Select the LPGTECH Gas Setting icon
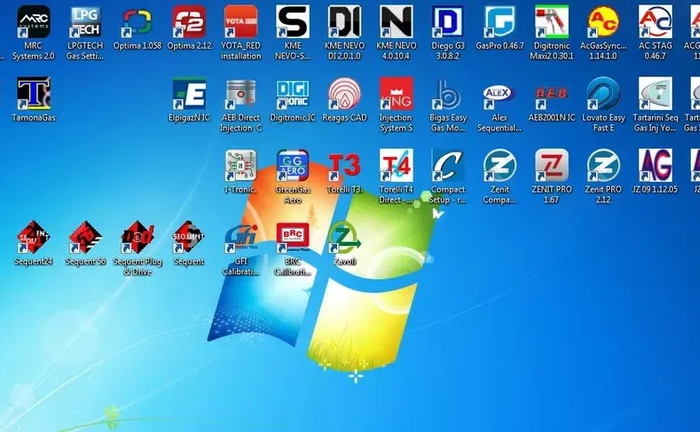Screen dimensions: 700x432 85,22
